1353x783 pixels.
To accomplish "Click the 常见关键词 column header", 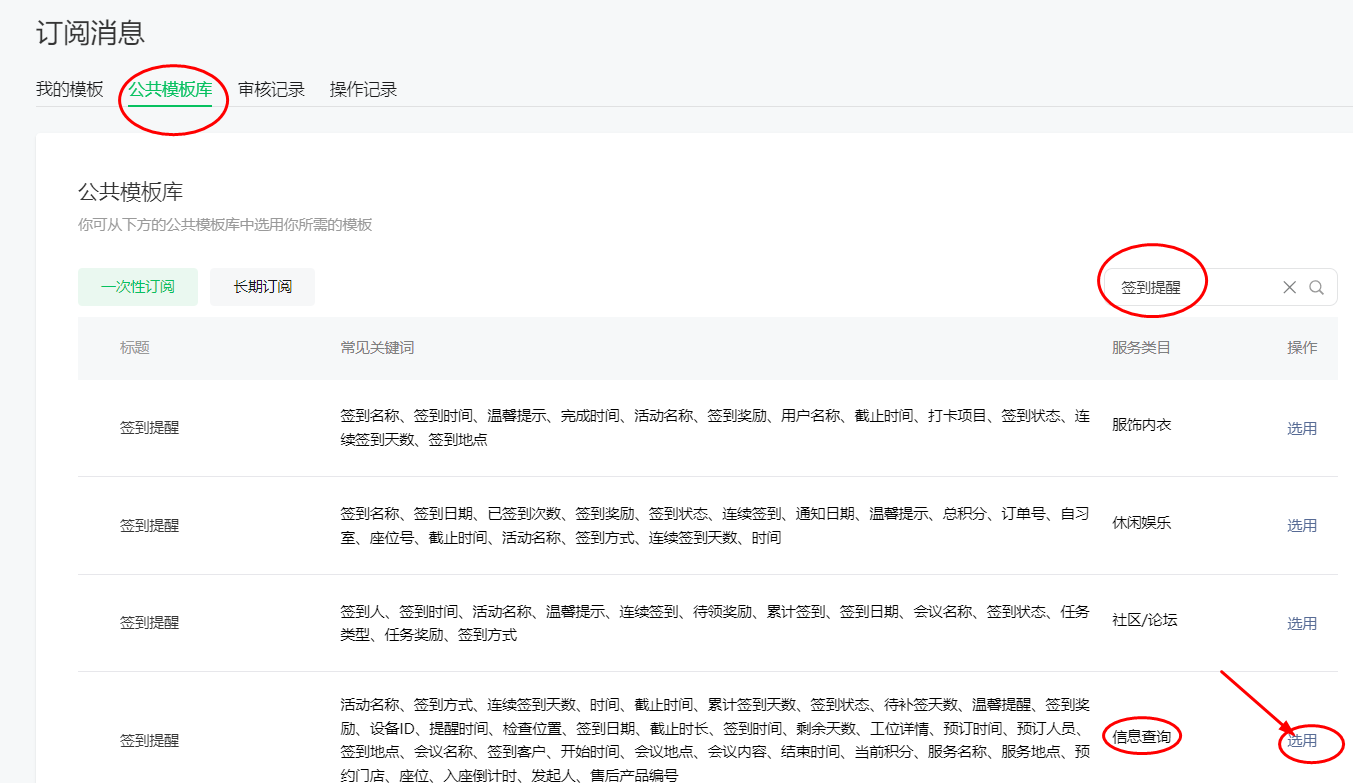I will click(377, 348).
